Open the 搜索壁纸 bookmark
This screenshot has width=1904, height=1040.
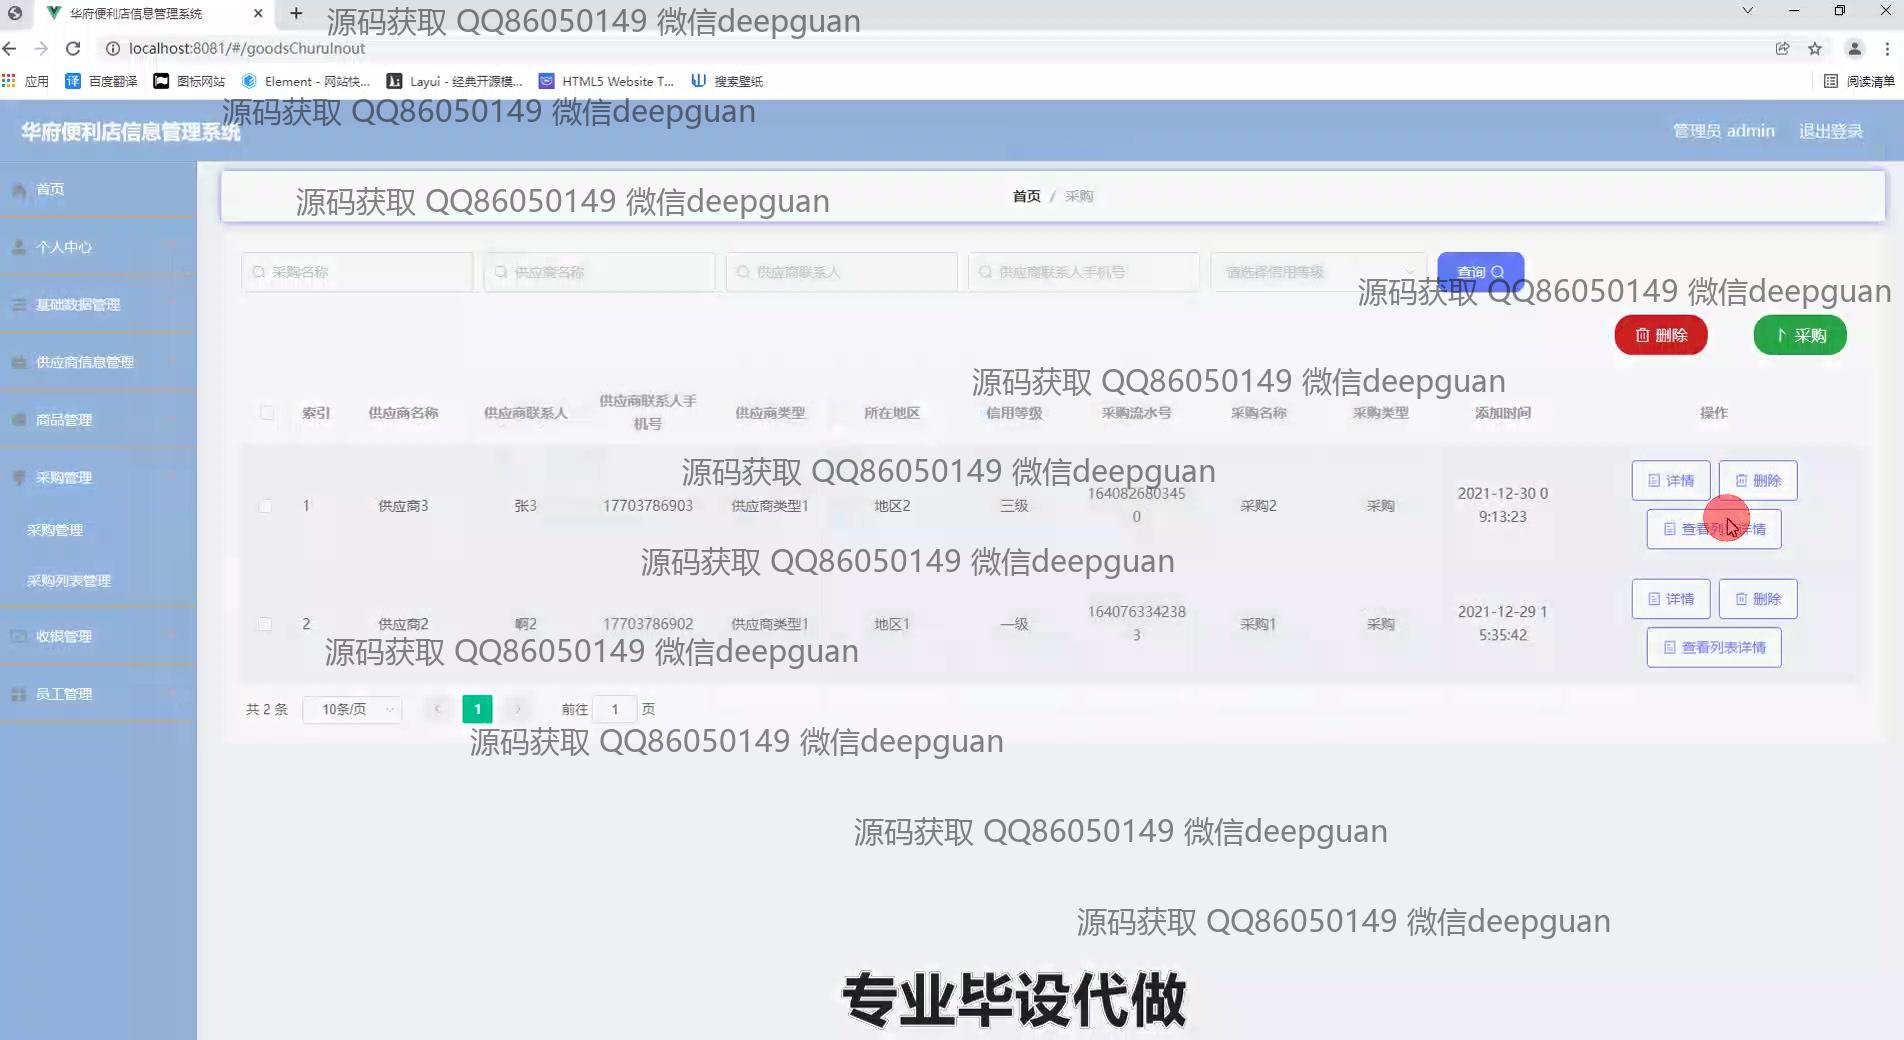point(727,81)
